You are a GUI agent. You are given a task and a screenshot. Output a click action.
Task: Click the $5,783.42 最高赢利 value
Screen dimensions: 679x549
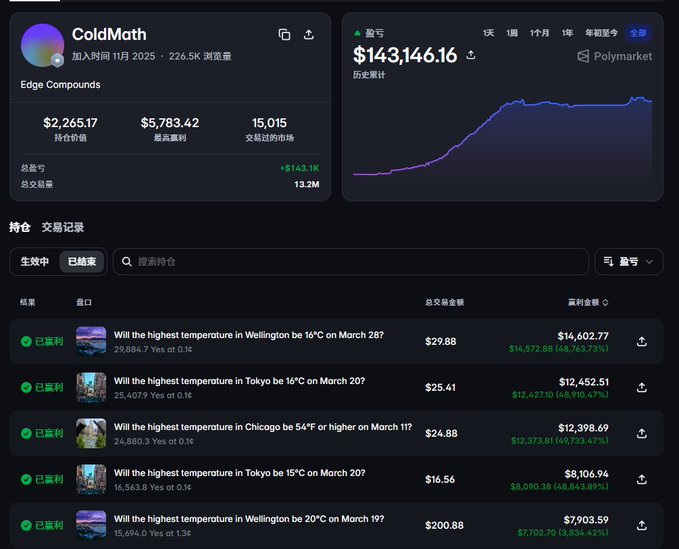170,123
